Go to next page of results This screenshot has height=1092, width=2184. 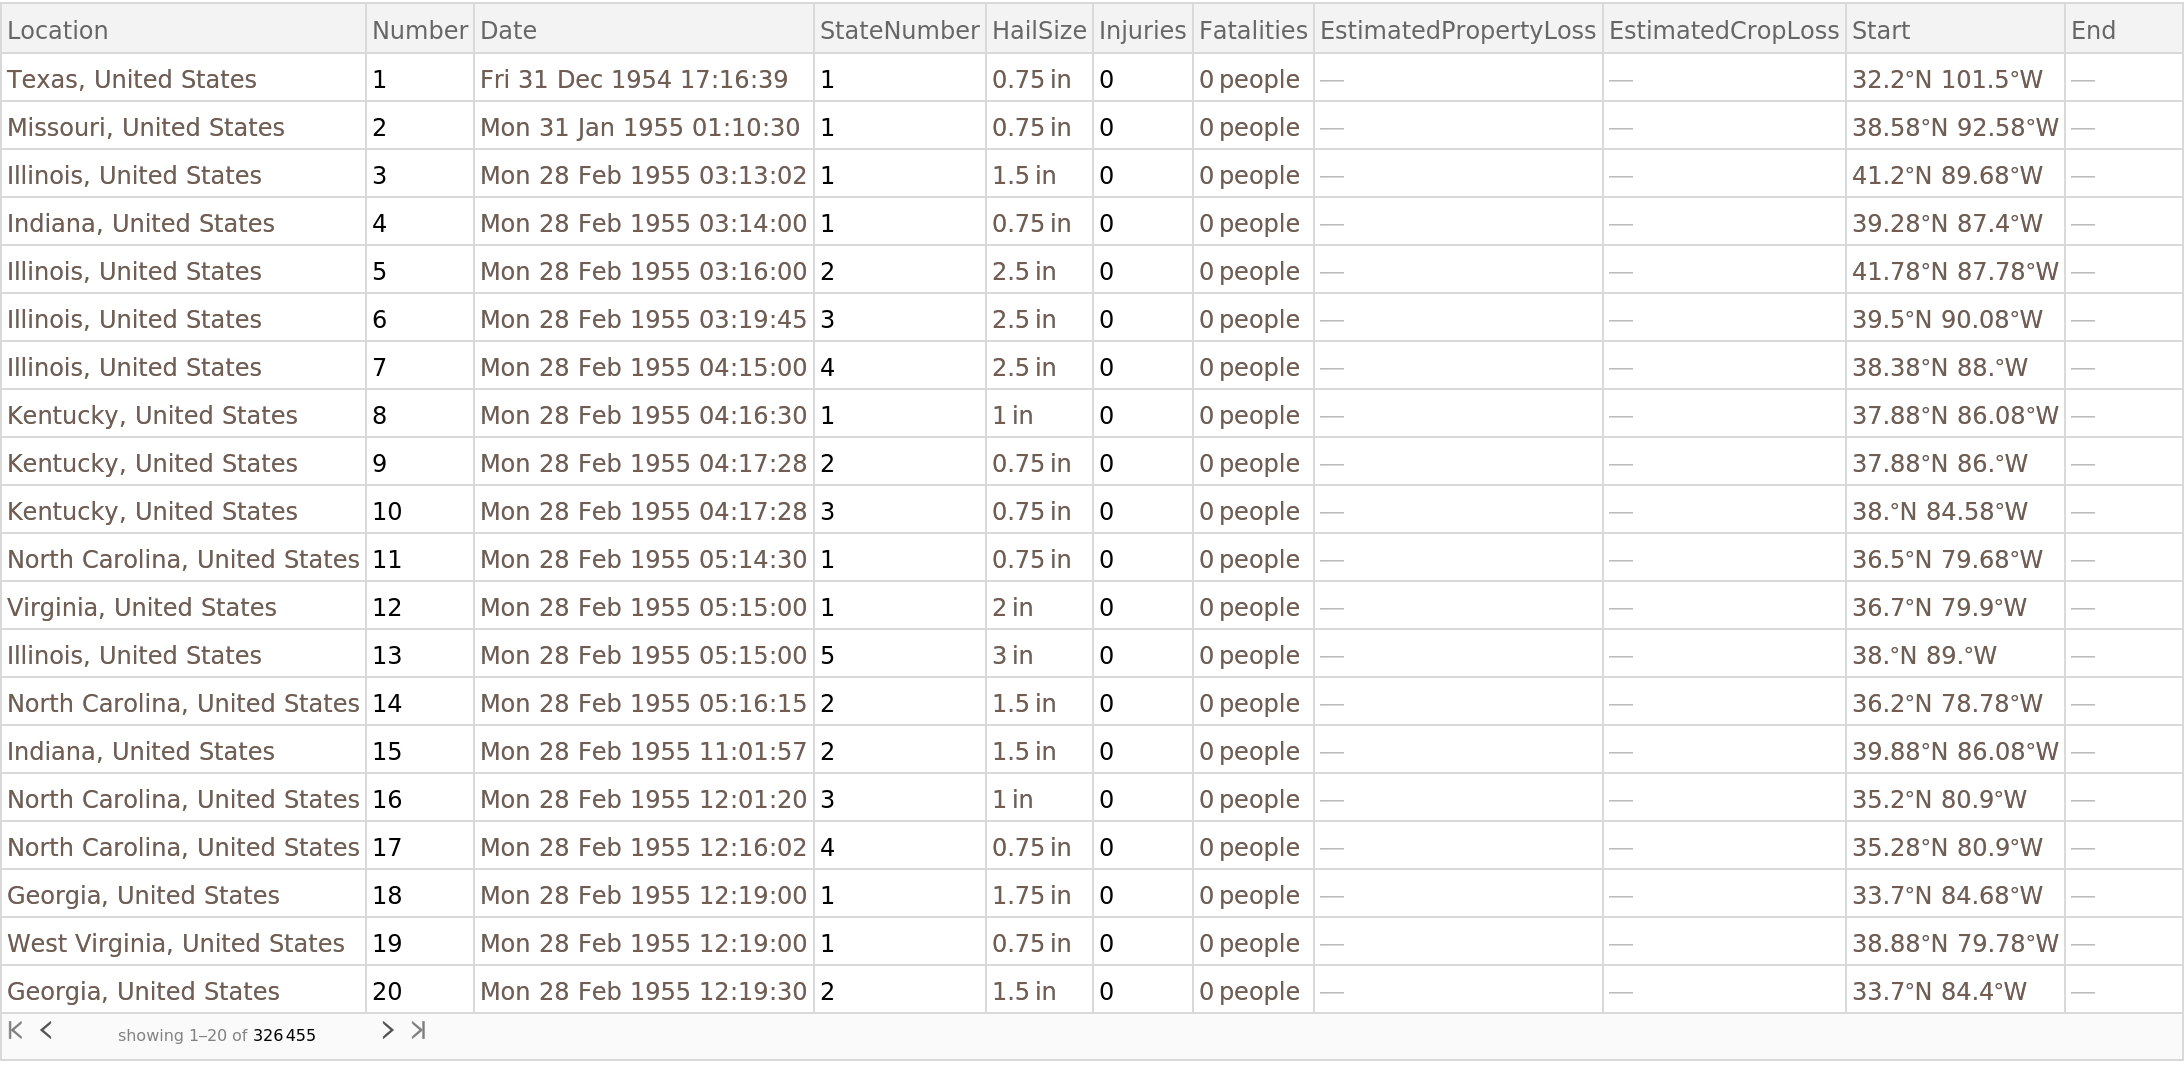387,1031
